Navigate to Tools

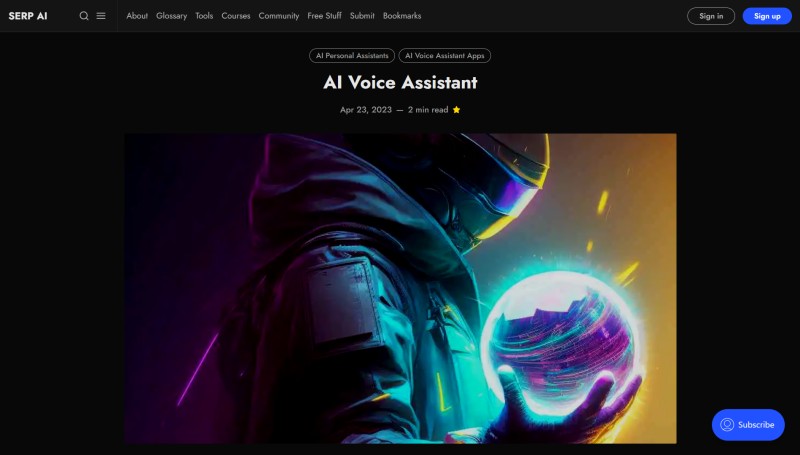204,16
